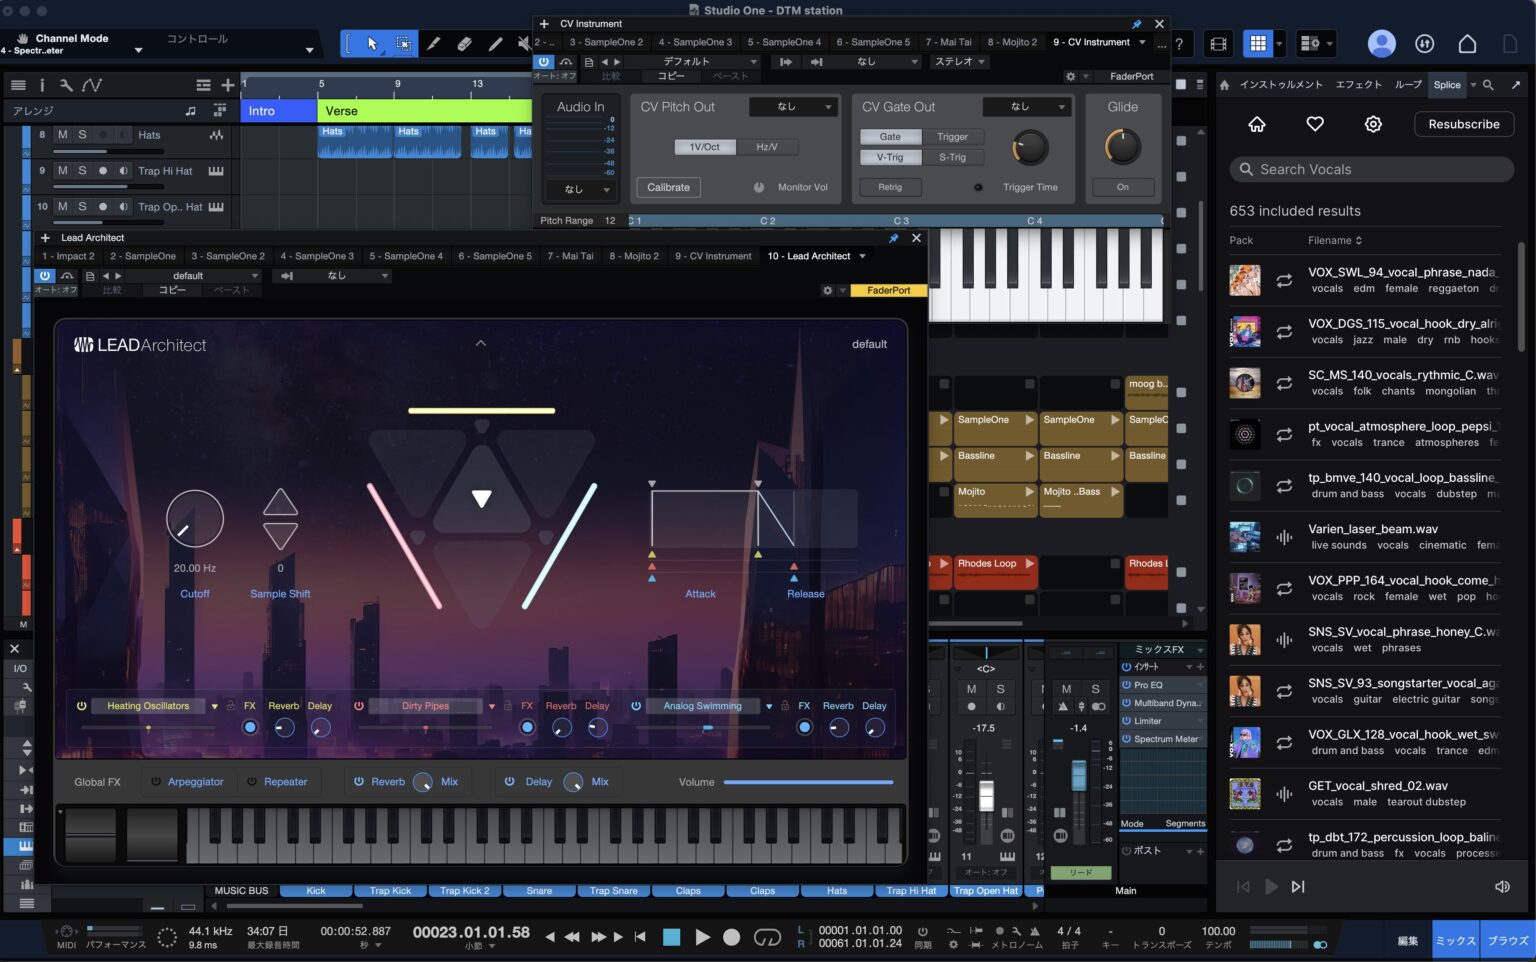Viewport: 1536px width, 962px height.
Task: Enable loop playback in the transport bar
Action: point(767,937)
